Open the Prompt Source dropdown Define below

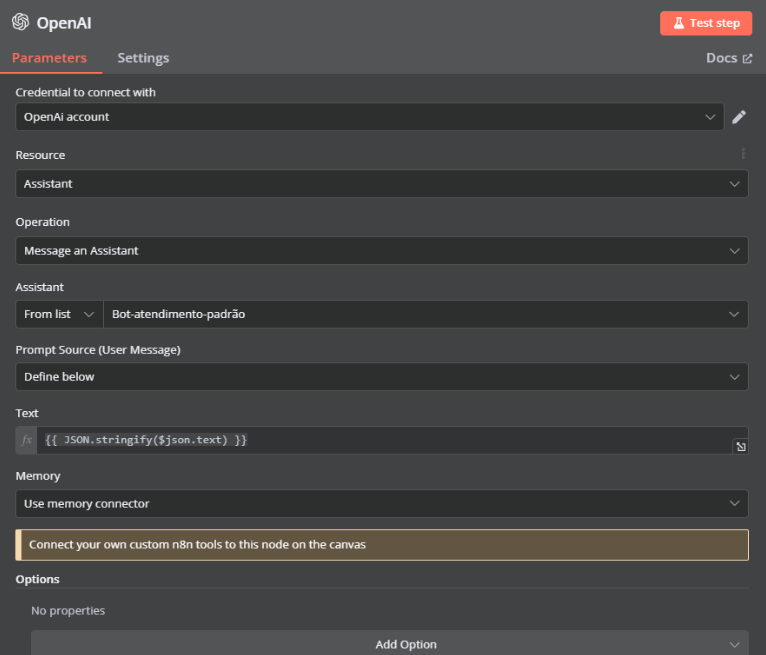[382, 377]
